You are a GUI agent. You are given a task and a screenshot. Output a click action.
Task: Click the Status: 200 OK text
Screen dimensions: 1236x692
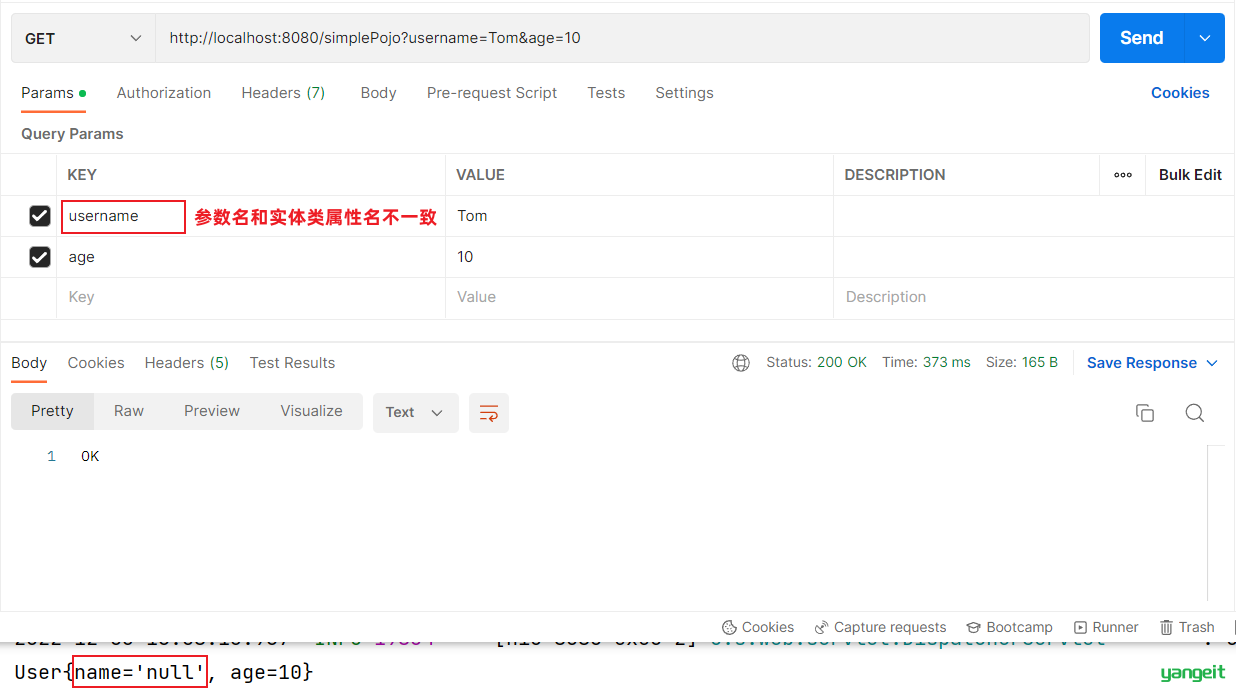[816, 363]
